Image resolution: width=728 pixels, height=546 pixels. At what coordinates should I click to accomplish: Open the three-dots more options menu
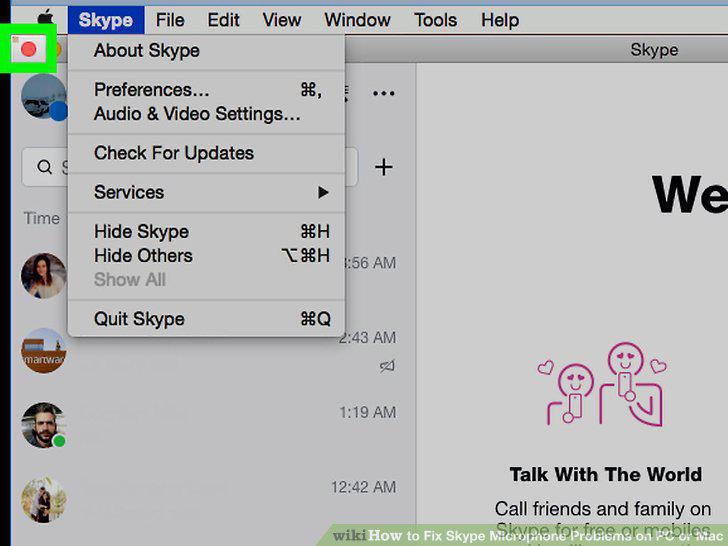point(384,93)
